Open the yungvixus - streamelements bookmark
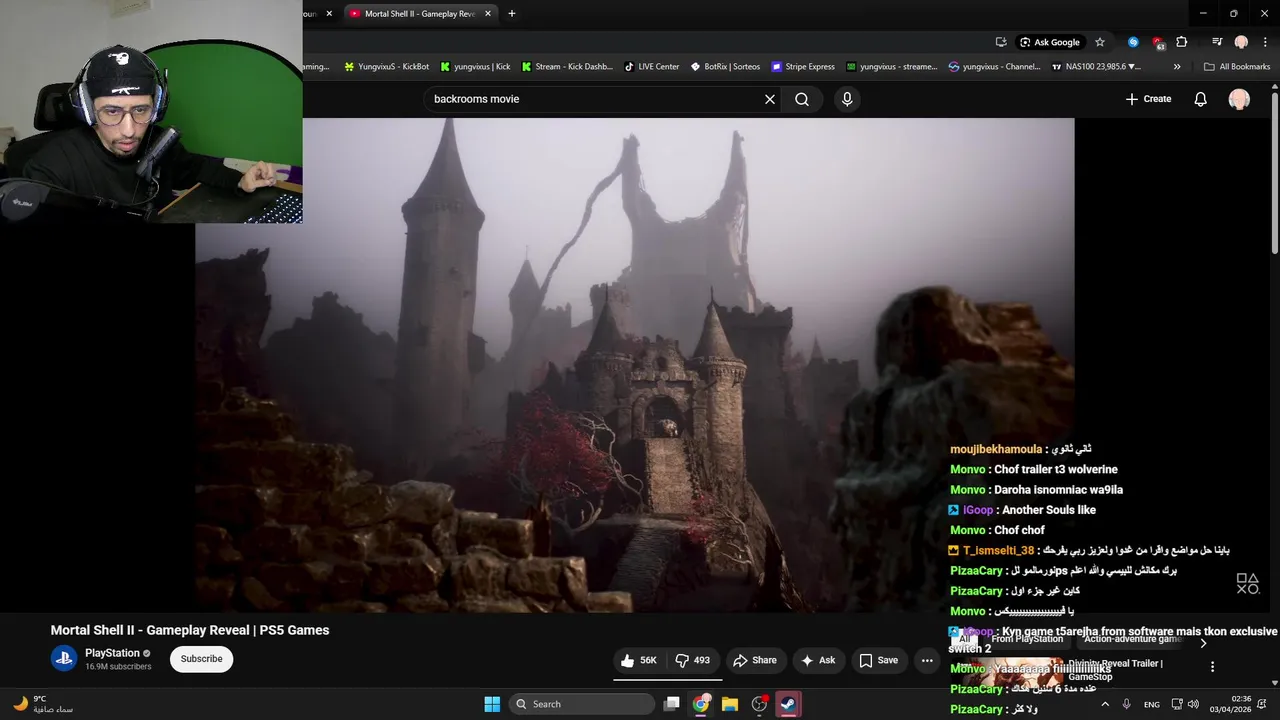The image size is (1280, 720). pyautogui.click(x=892, y=67)
